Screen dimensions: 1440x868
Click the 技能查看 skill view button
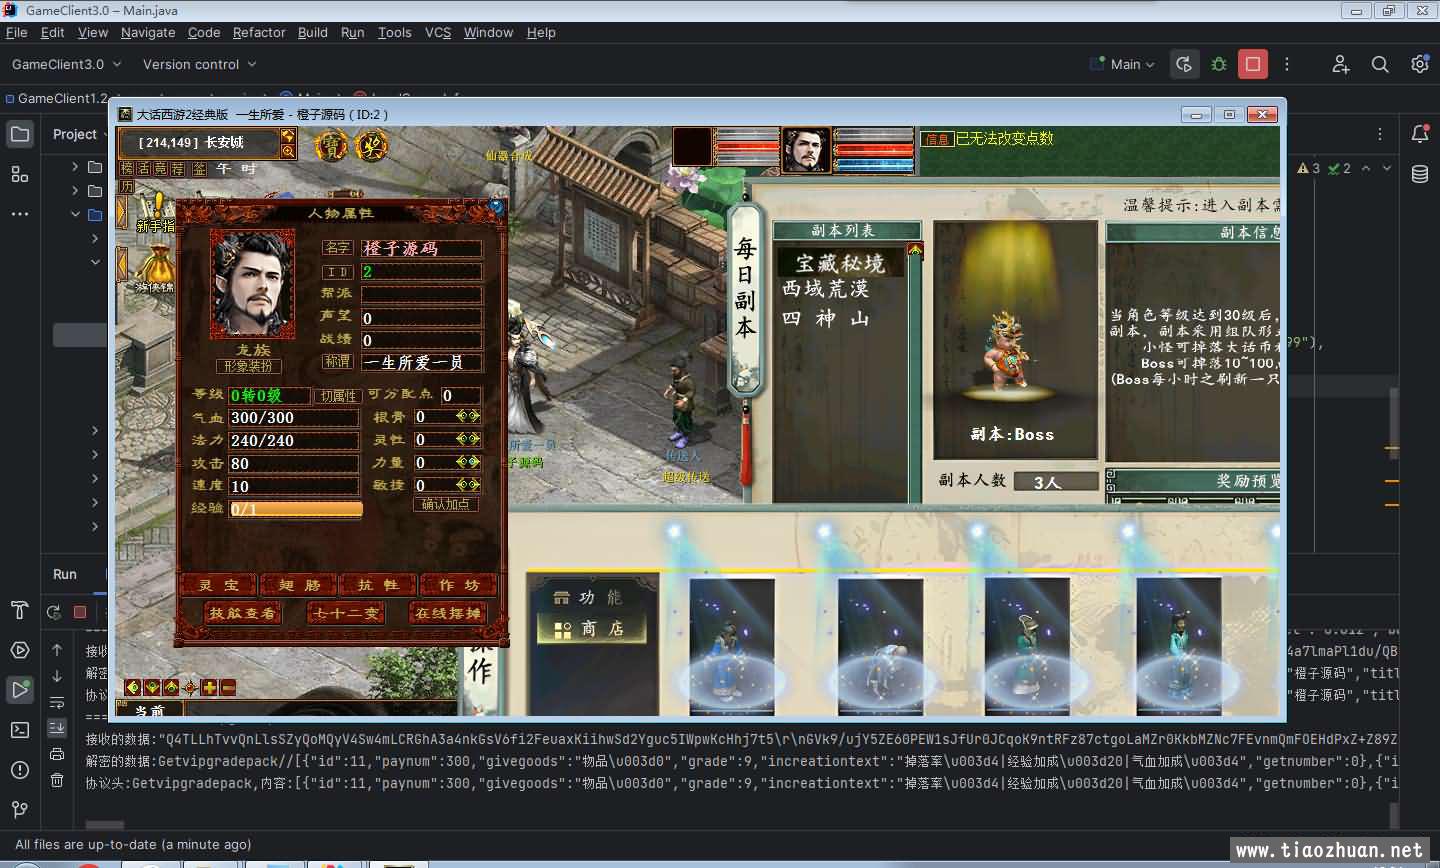[242, 613]
